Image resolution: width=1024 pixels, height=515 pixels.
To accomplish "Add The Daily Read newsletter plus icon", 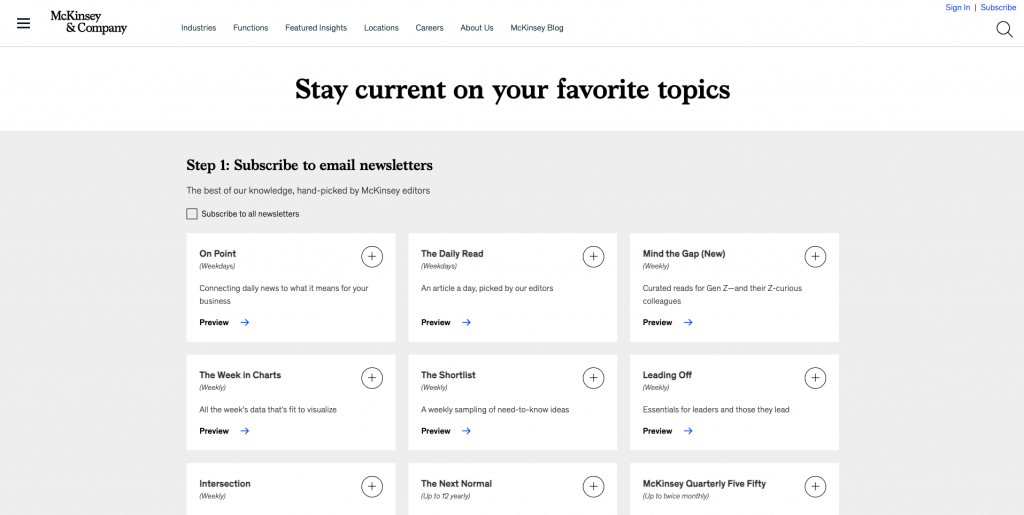I will point(594,257).
